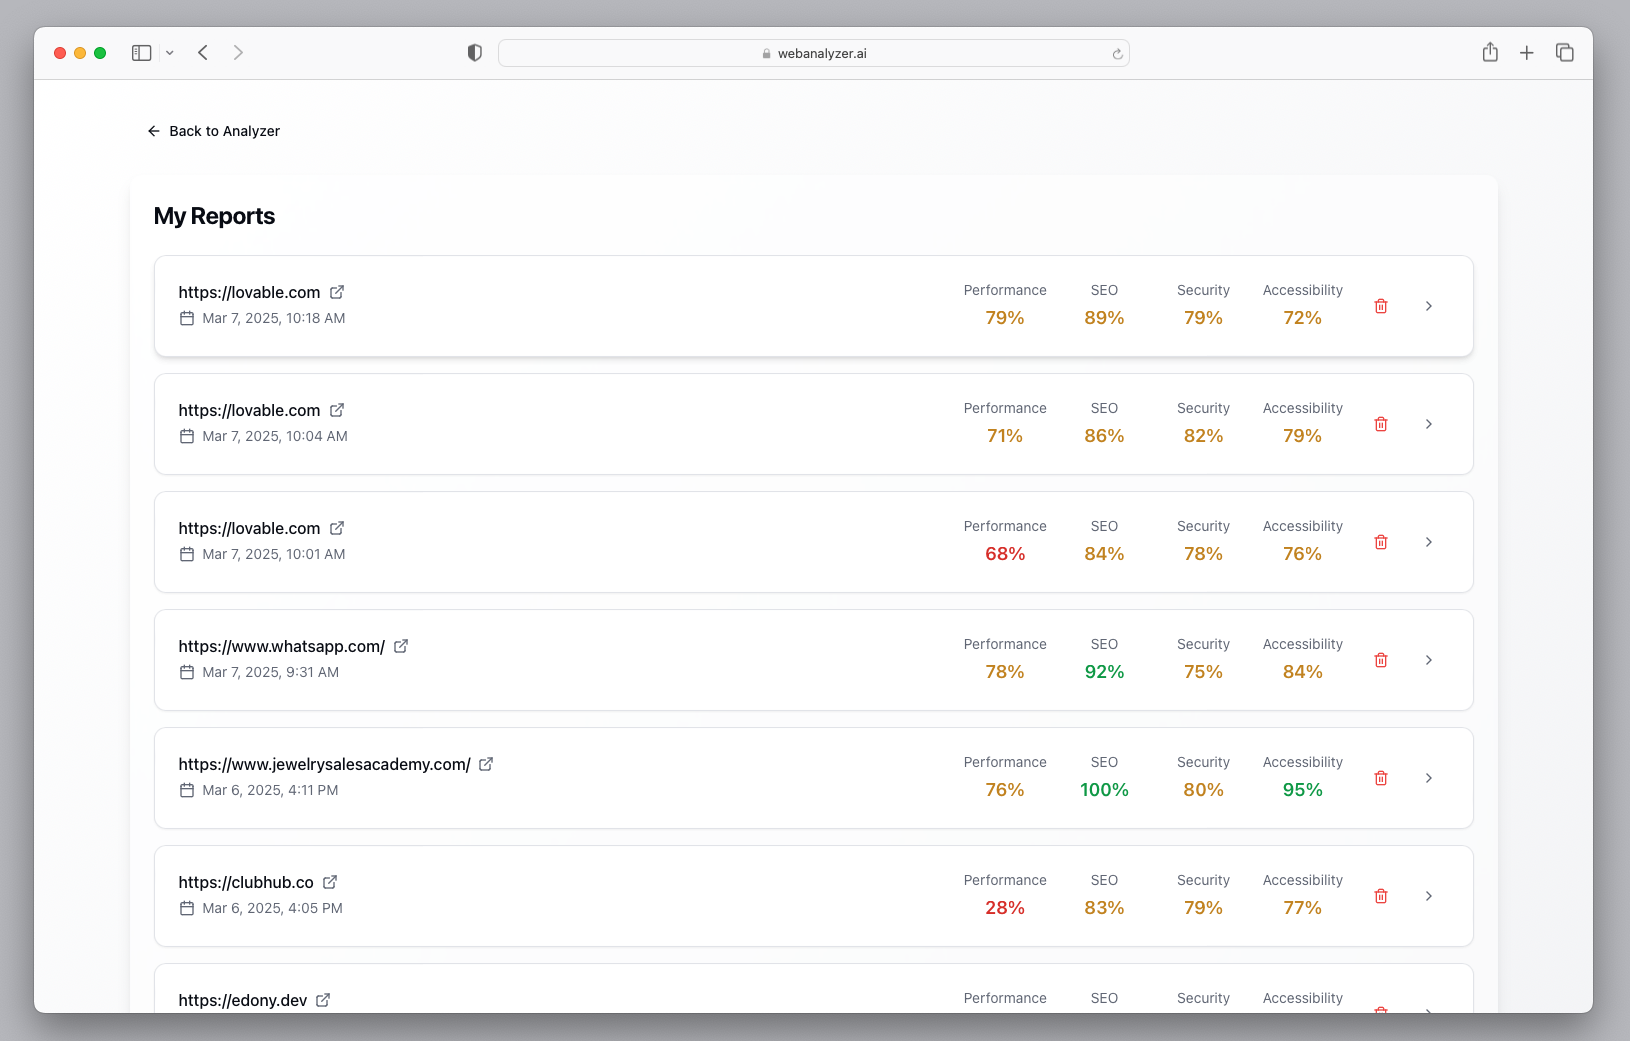
Task: Click the webanalyzer.ai address bar
Action: (814, 53)
